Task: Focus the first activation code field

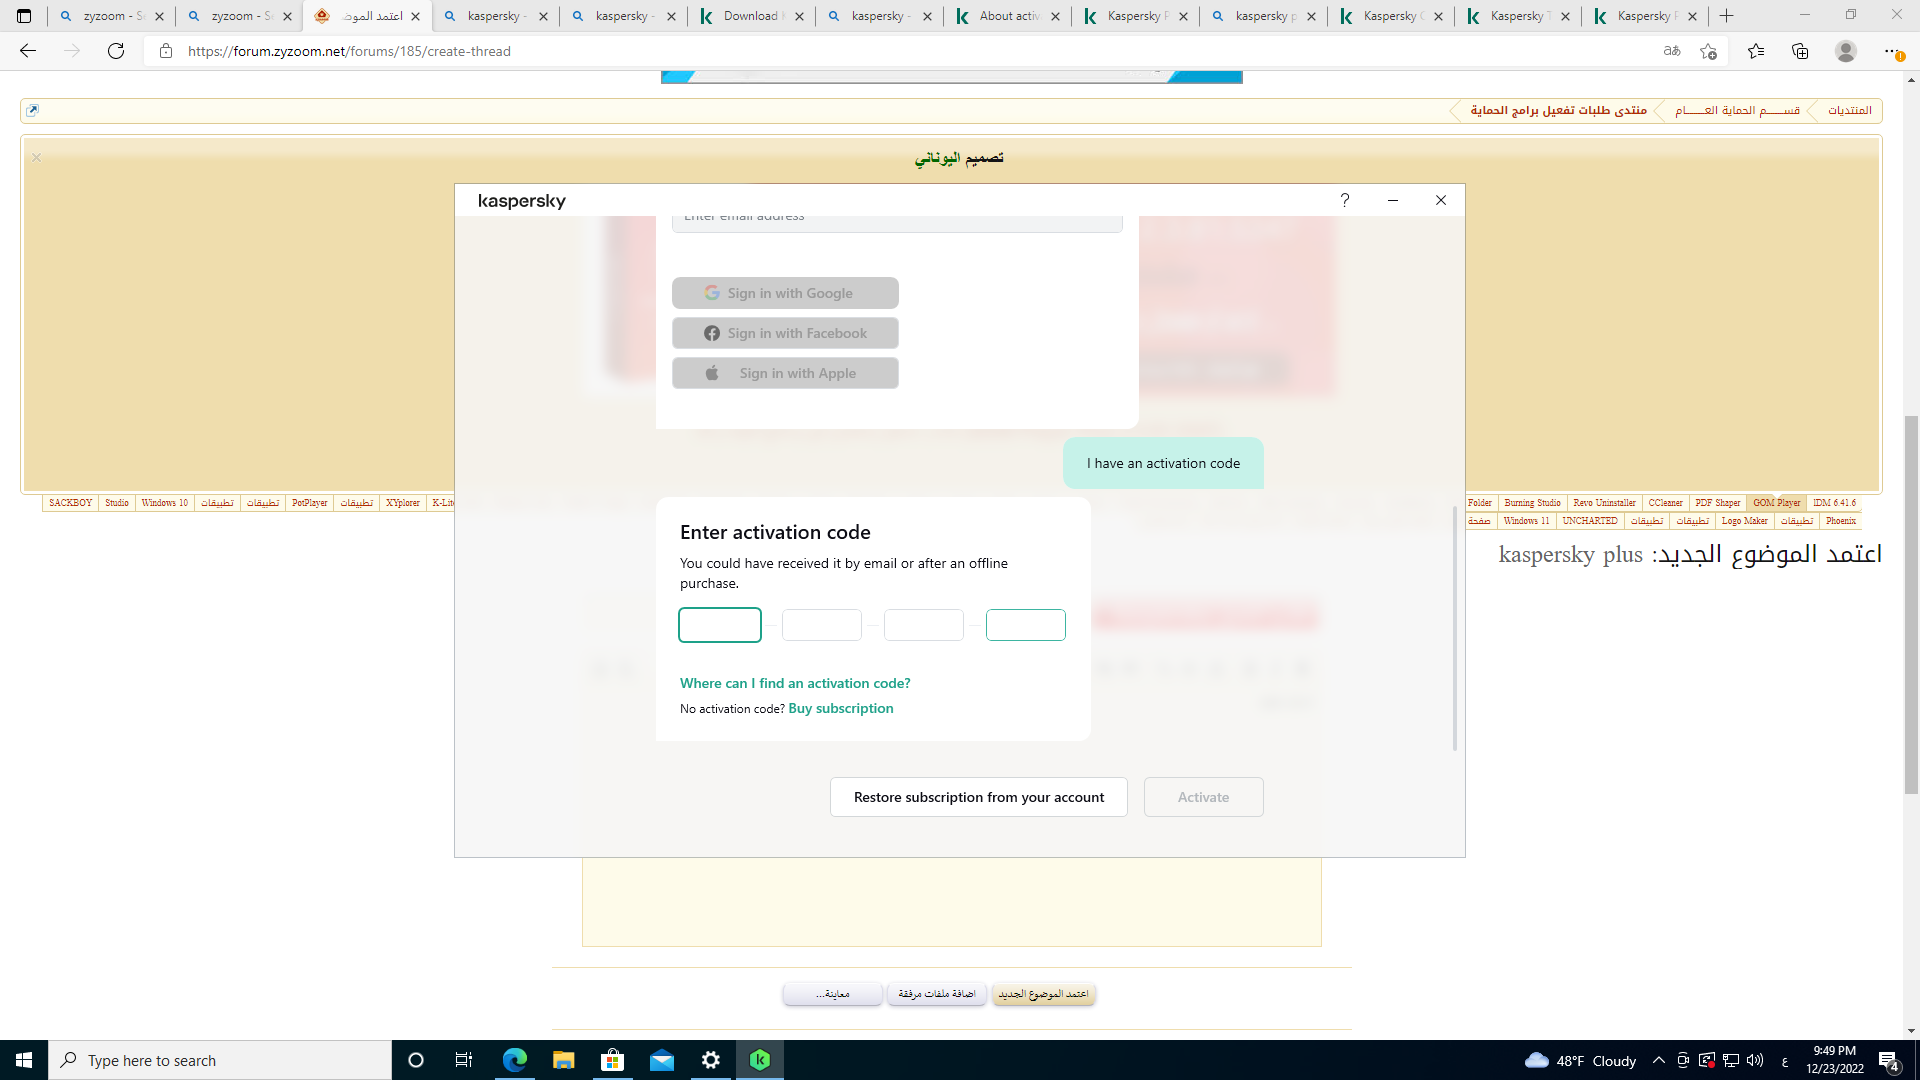Action: click(x=720, y=625)
